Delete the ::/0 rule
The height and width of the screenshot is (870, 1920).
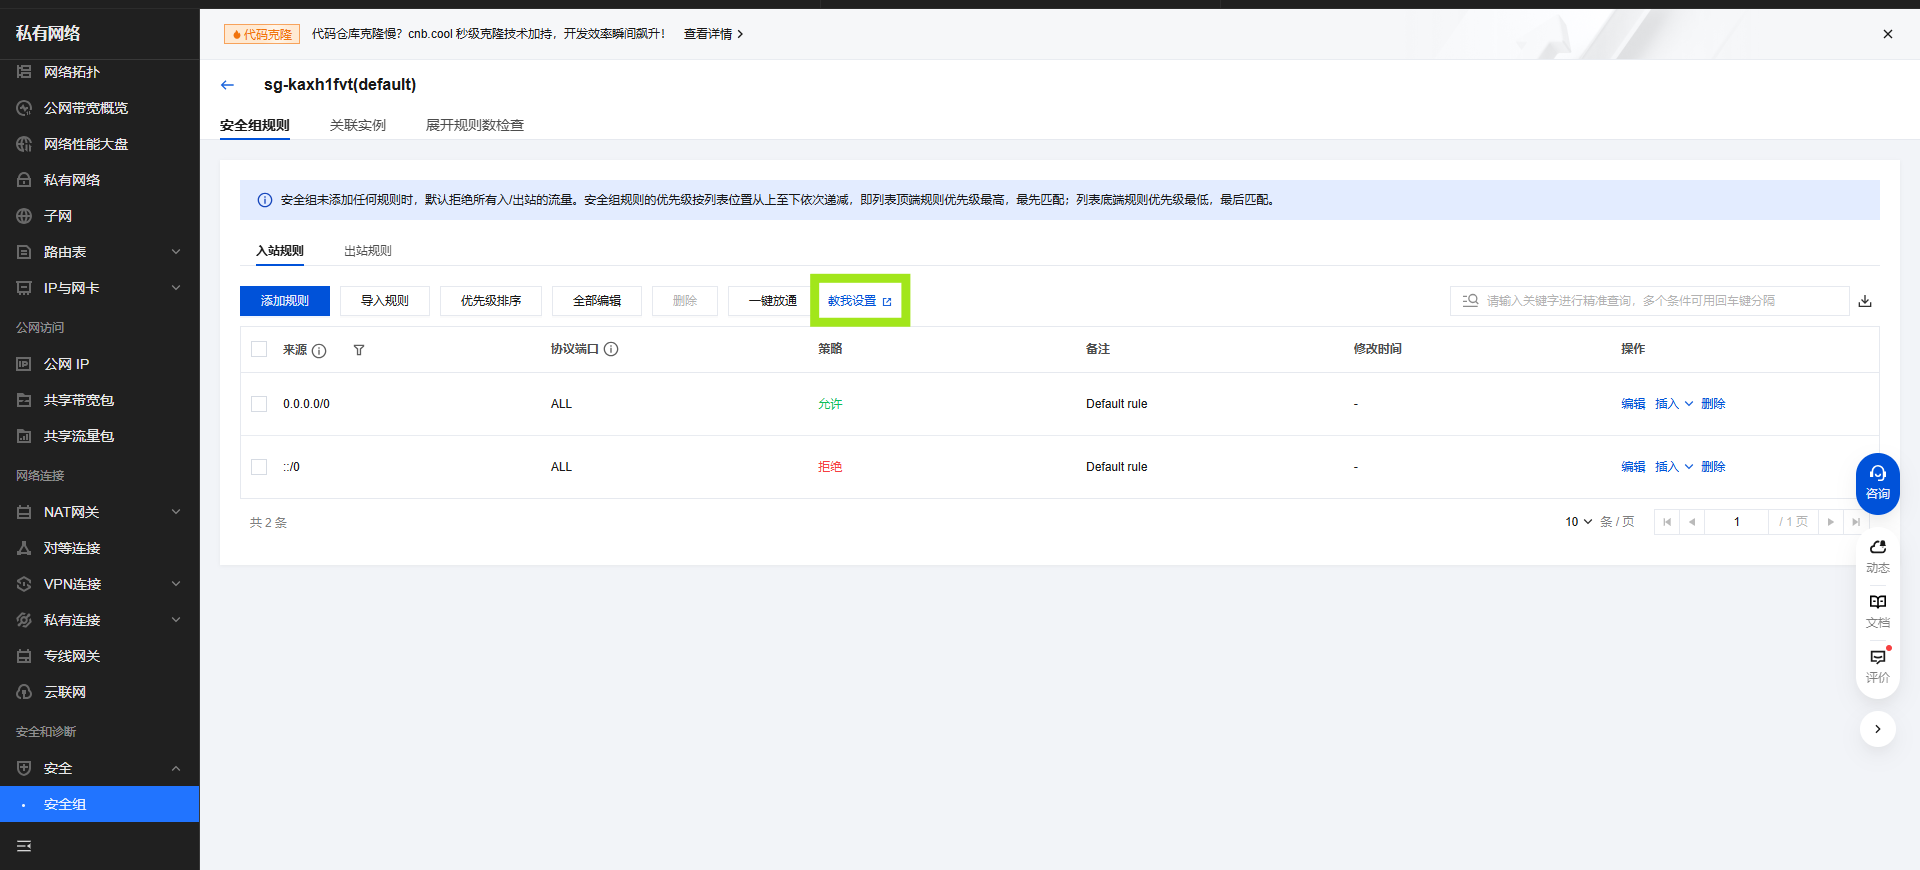click(1713, 467)
